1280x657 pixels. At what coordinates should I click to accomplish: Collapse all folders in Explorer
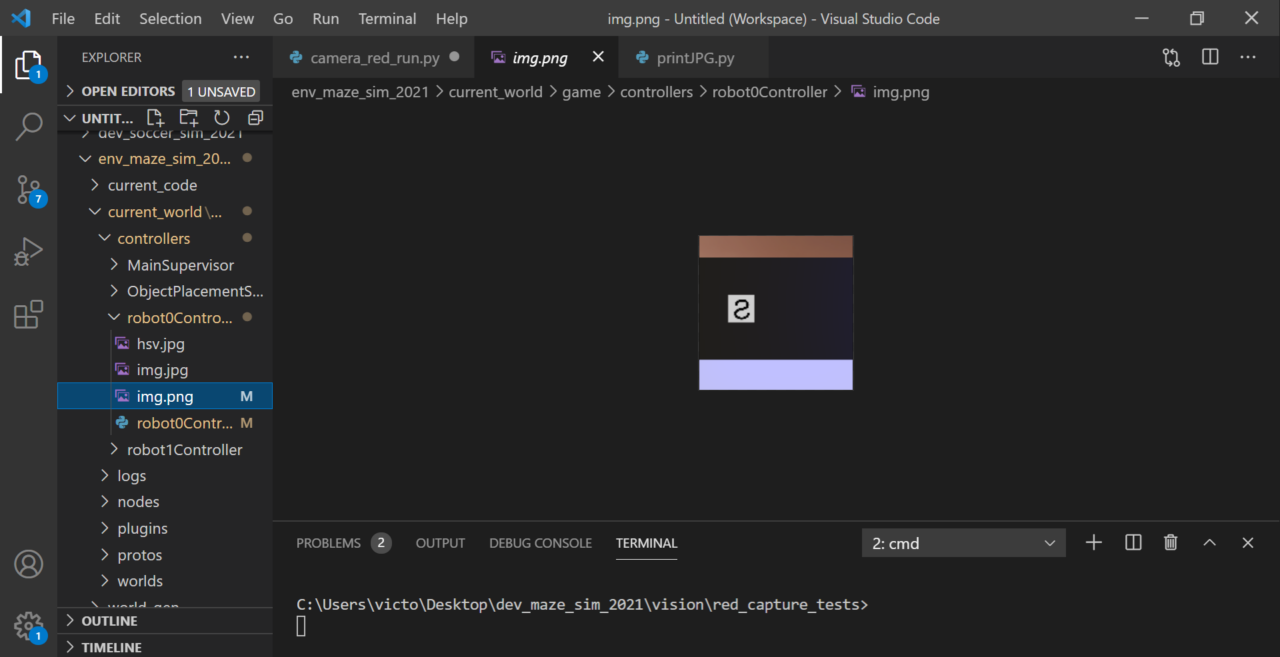[255, 118]
